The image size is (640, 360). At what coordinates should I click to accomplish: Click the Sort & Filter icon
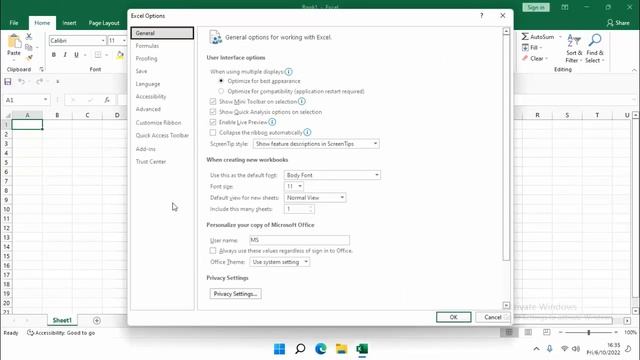574,40
